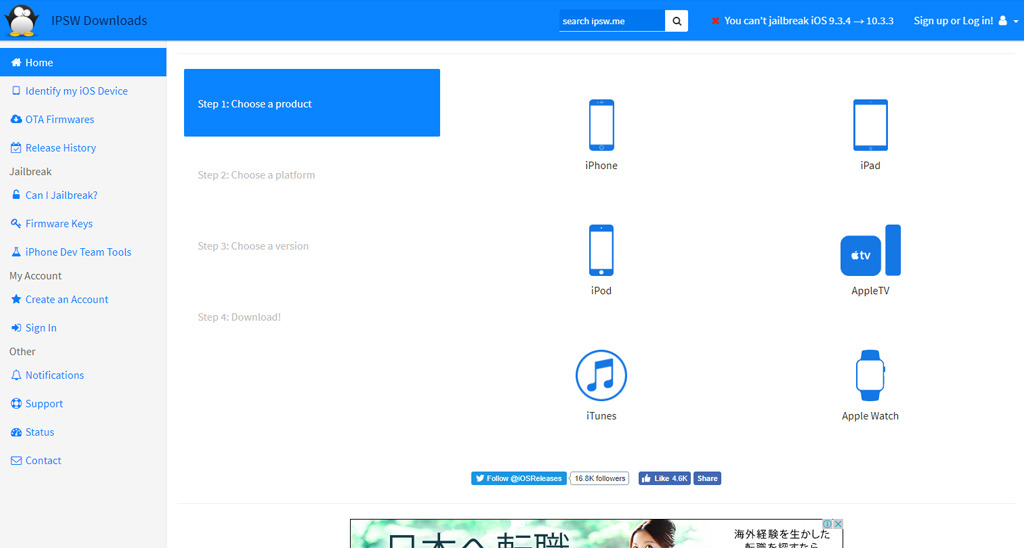Click Create an Account link

point(67,299)
